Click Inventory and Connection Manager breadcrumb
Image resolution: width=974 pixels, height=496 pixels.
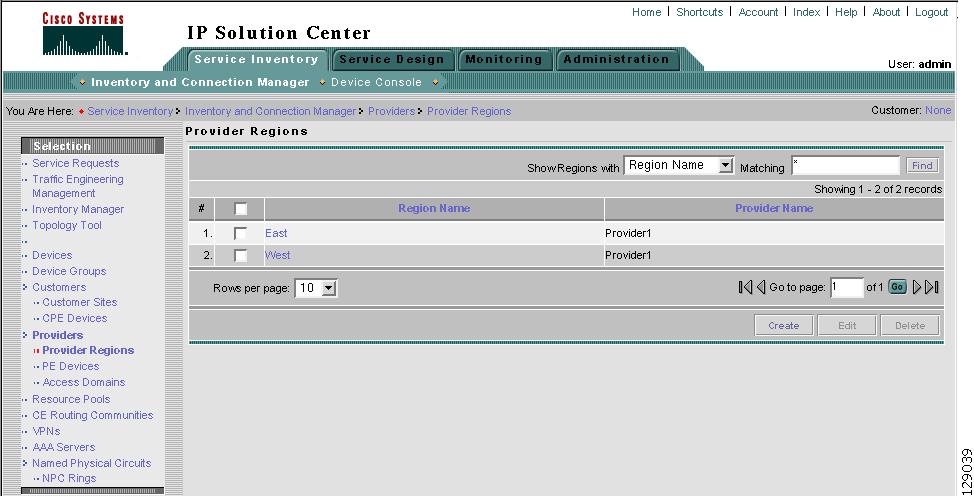click(271, 111)
